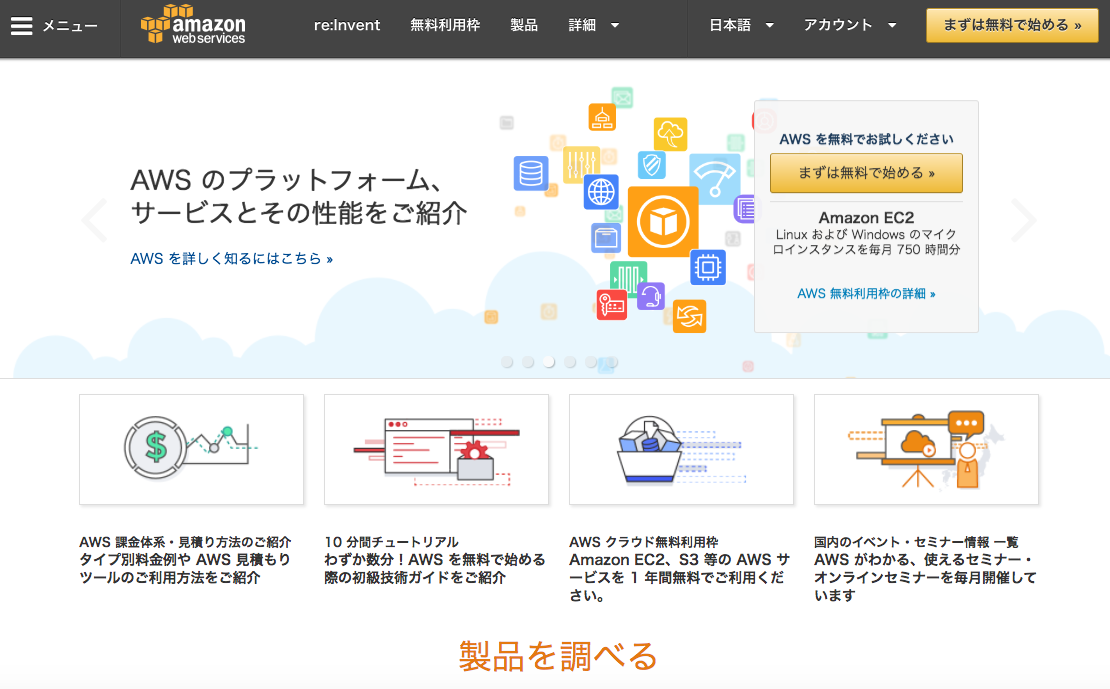Click the Amazon Web Services logo
The width and height of the screenshot is (1110, 689).
point(193,25)
